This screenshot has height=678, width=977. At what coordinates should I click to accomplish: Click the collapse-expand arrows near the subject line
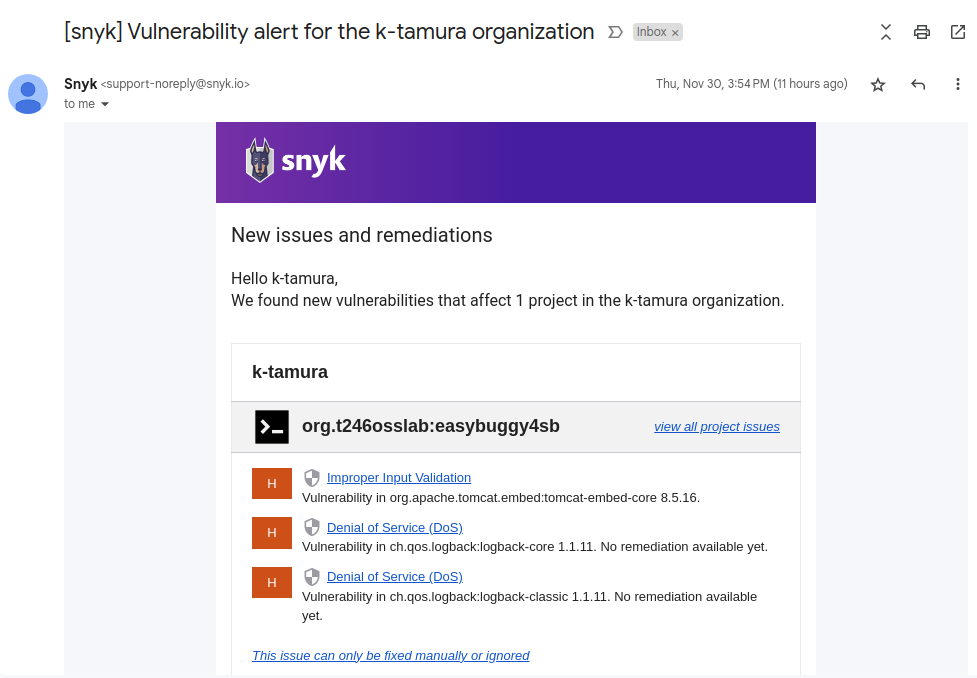885,31
